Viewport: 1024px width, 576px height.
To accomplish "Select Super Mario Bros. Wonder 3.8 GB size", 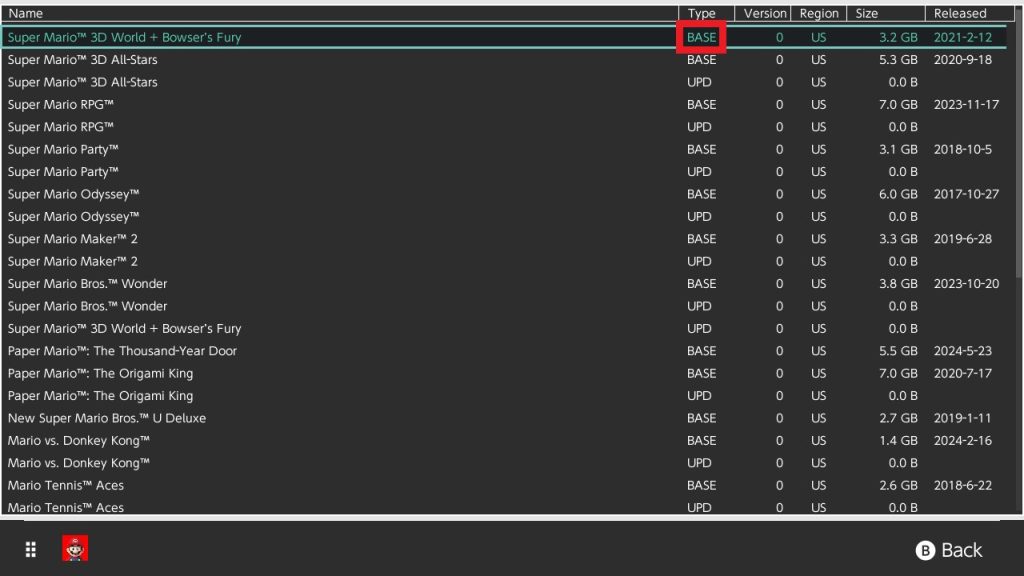I will point(898,283).
